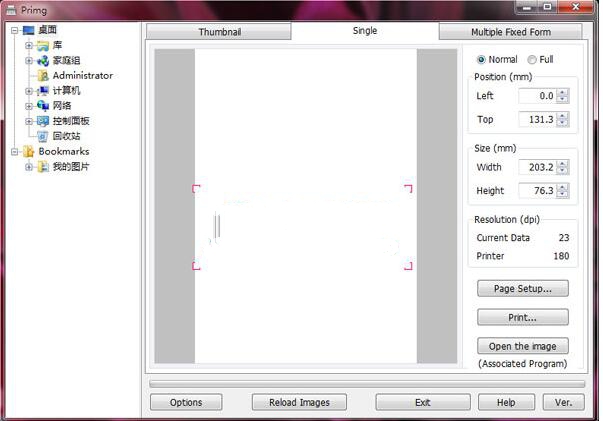Expand the computer (计算机) node
Screen dimensions: 603x421
pyautogui.click(x=28, y=91)
